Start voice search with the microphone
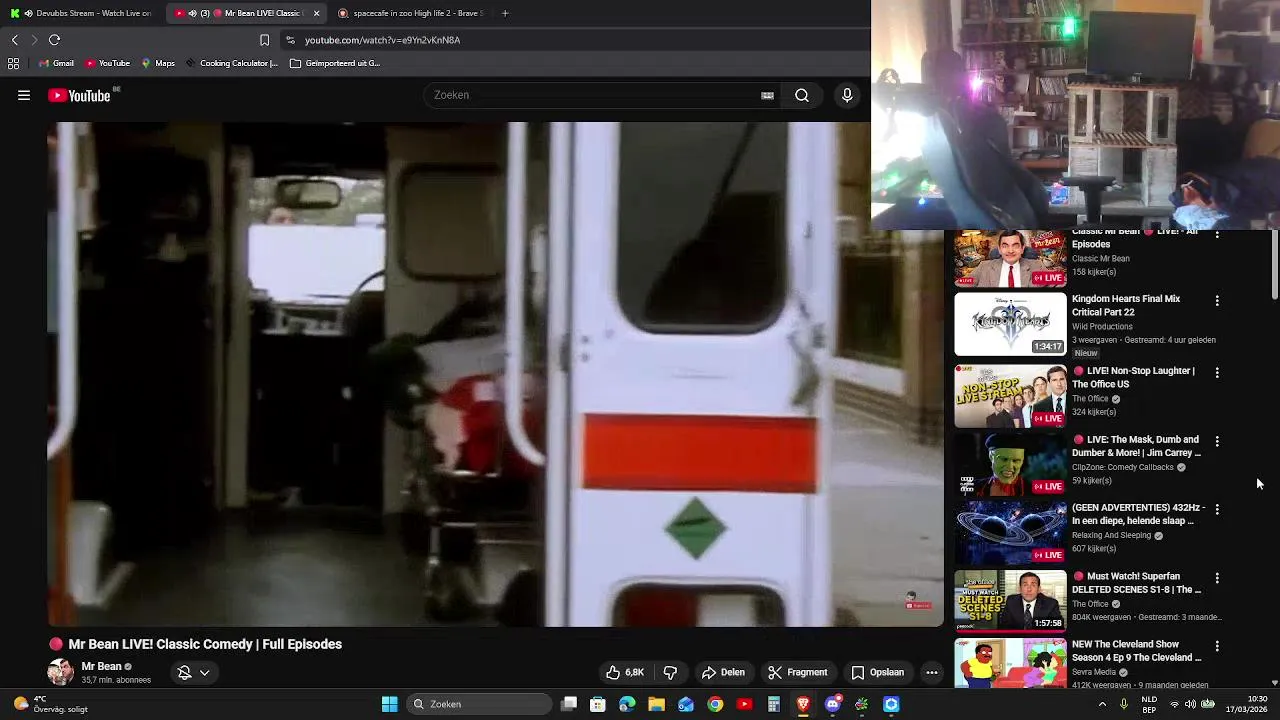This screenshot has height=720, width=1280. [x=847, y=95]
